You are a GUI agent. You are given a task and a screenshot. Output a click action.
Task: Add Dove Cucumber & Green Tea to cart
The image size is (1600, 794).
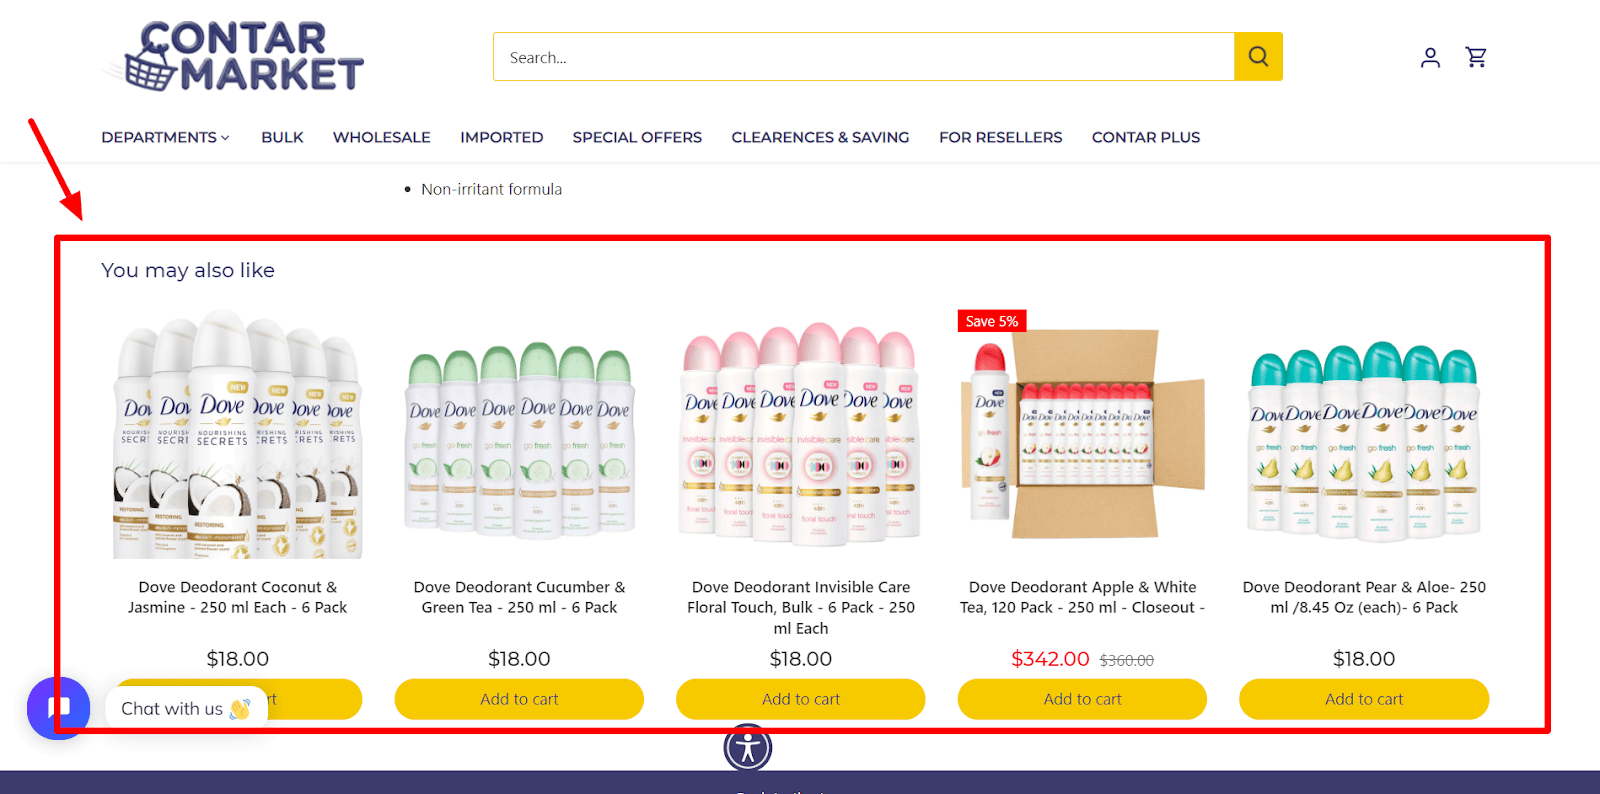click(519, 699)
